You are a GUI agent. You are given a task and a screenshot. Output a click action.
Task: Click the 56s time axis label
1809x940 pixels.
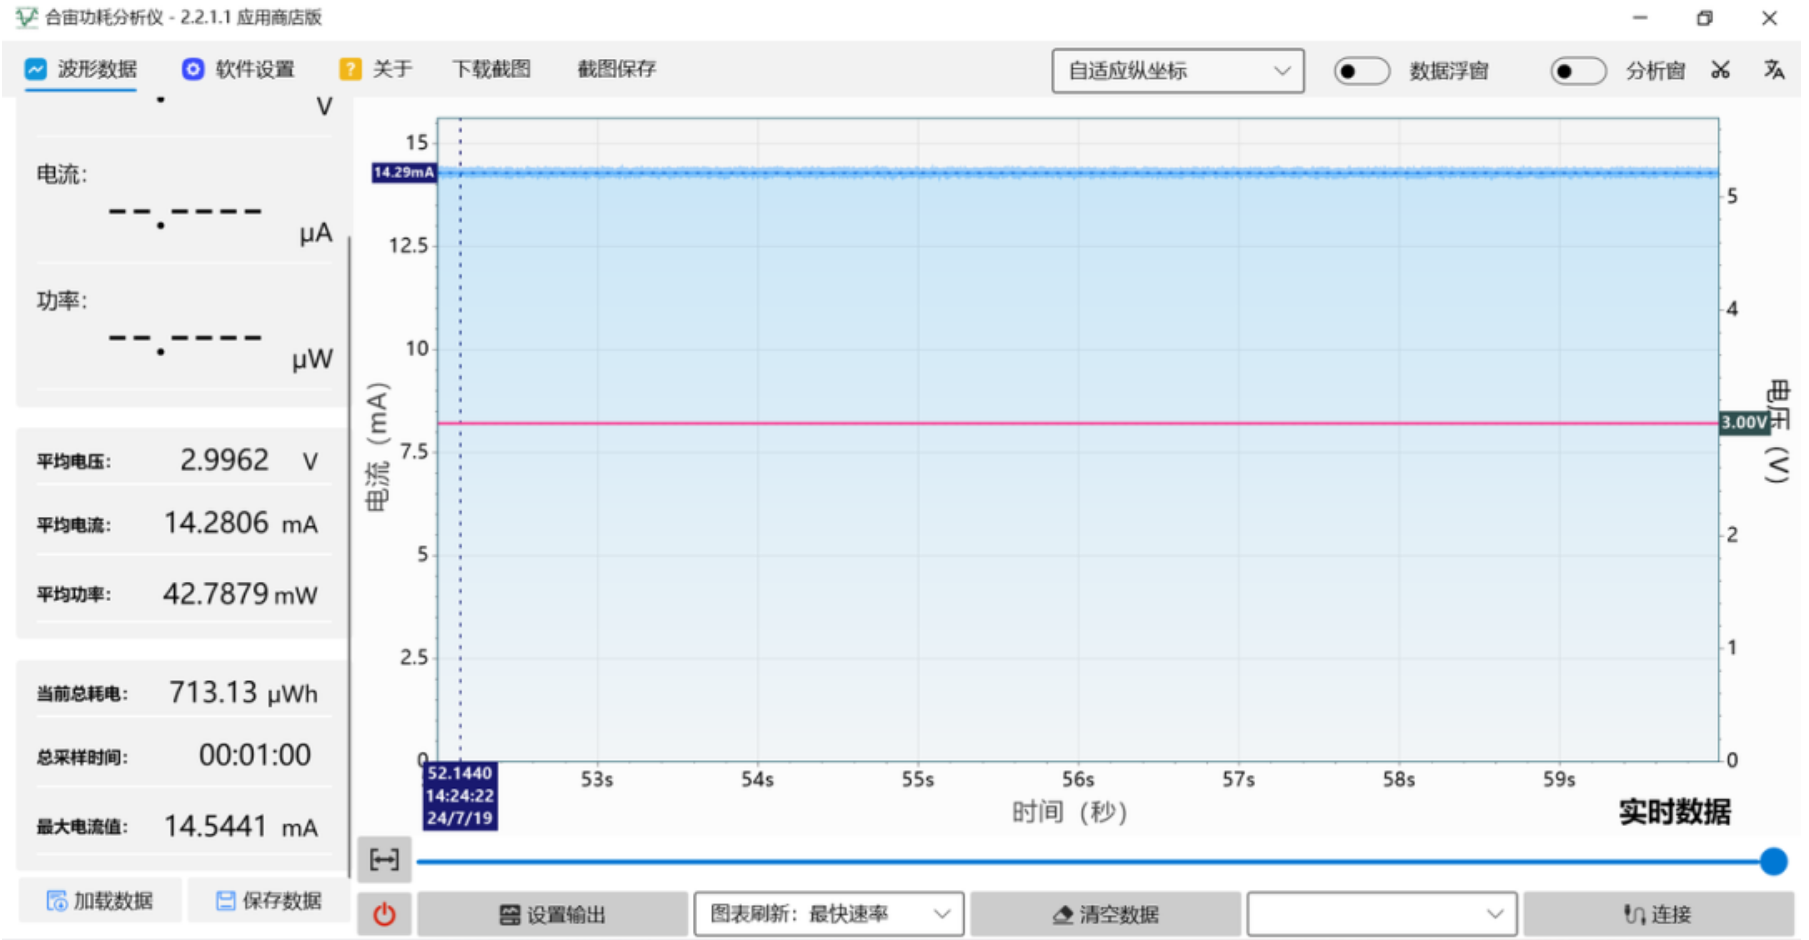pyautogui.click(x=1078, y=780)
